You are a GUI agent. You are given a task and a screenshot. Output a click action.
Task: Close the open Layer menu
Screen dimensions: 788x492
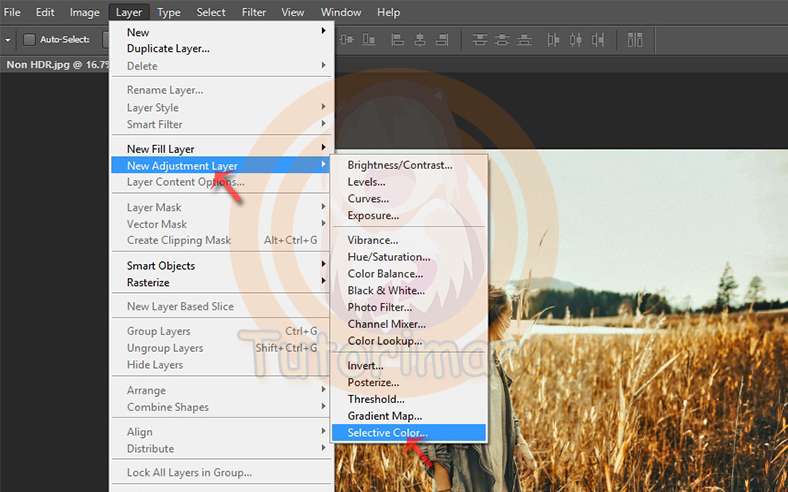129,12
